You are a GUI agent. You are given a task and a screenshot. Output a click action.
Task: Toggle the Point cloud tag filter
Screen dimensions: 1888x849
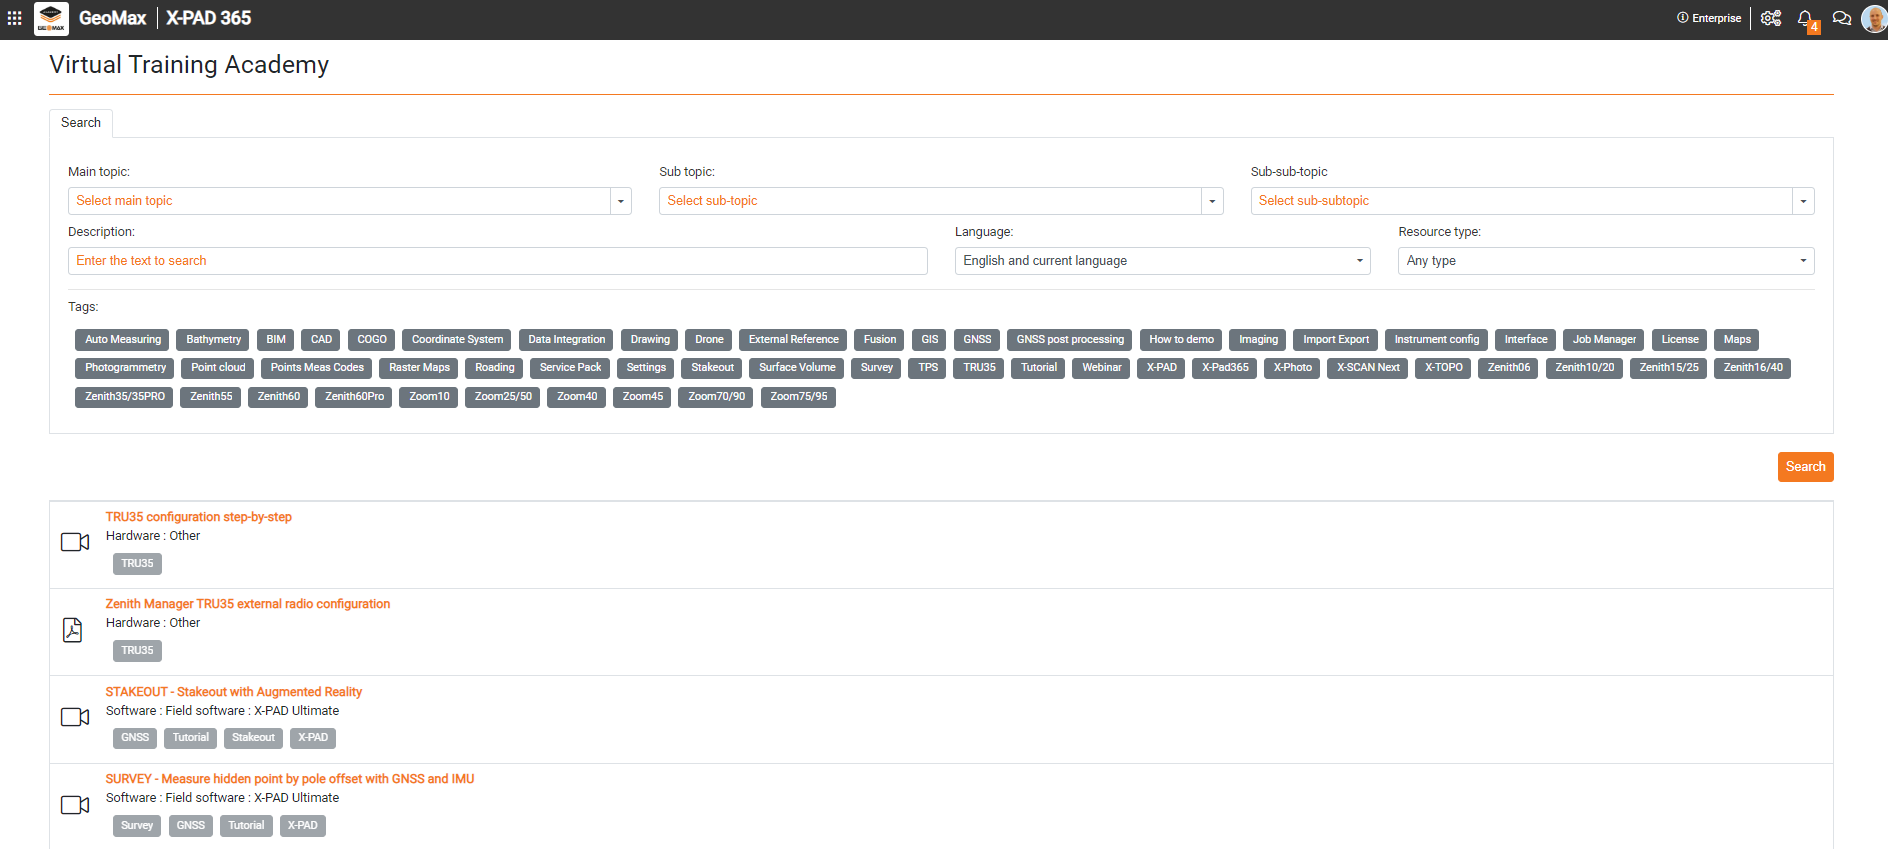click(218, 368)
